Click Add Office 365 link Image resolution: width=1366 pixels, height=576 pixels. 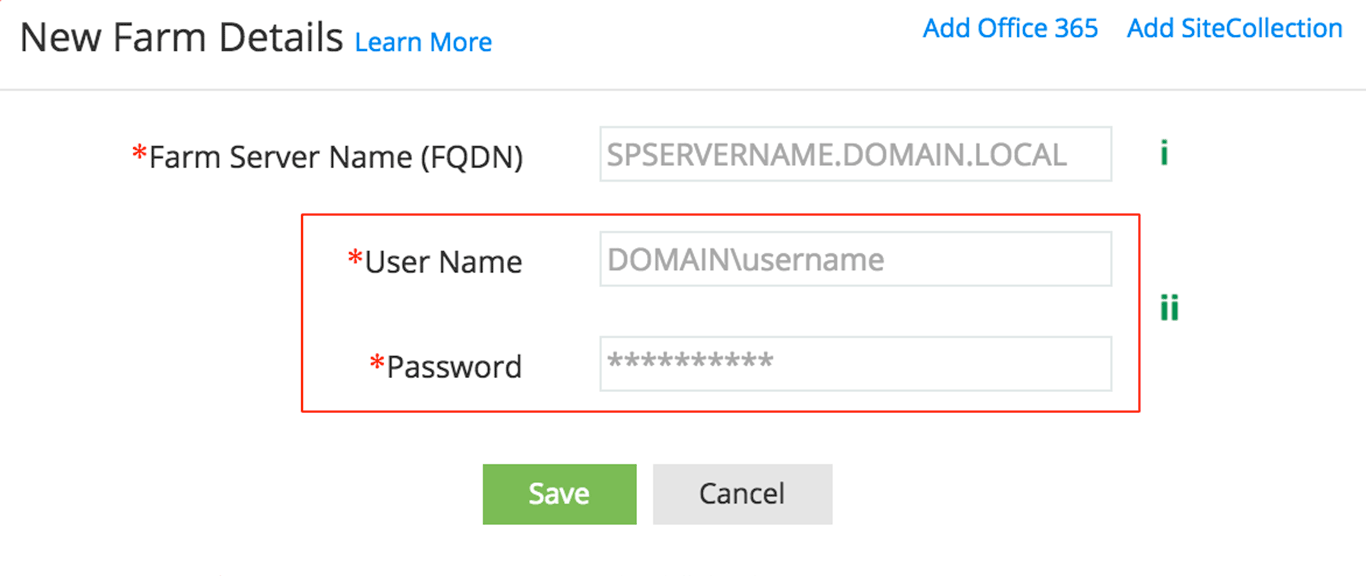pyautogui.click(x=1010, y=28)
